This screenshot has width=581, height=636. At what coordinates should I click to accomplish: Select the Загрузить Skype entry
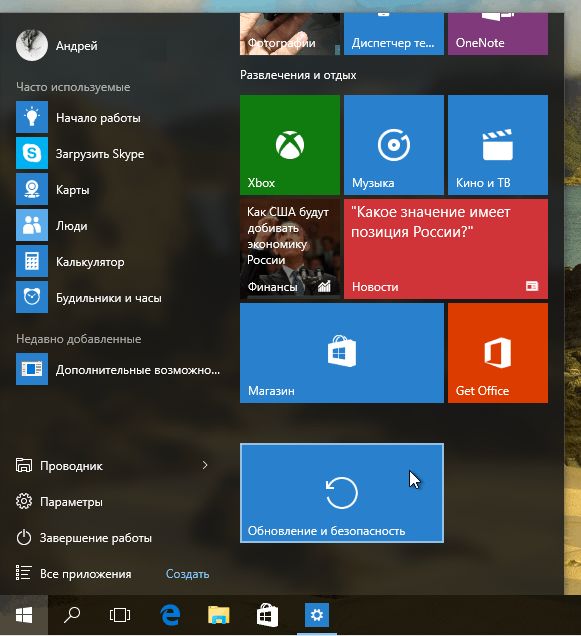100,154
